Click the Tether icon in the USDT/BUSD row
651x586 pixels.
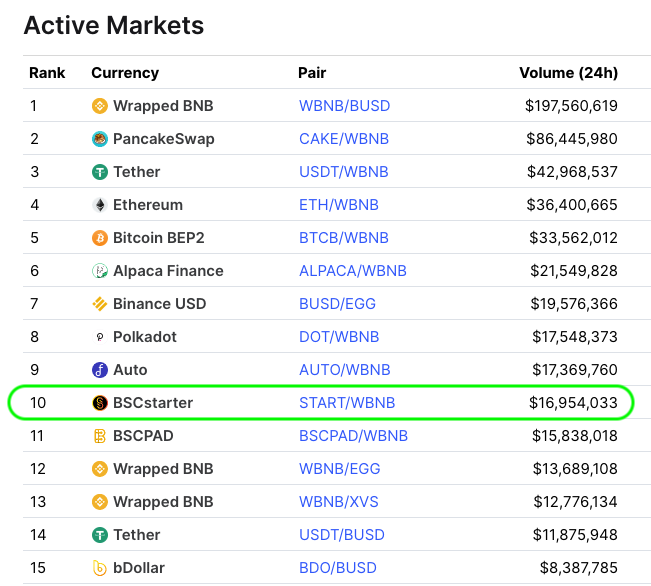pos(100,535)
